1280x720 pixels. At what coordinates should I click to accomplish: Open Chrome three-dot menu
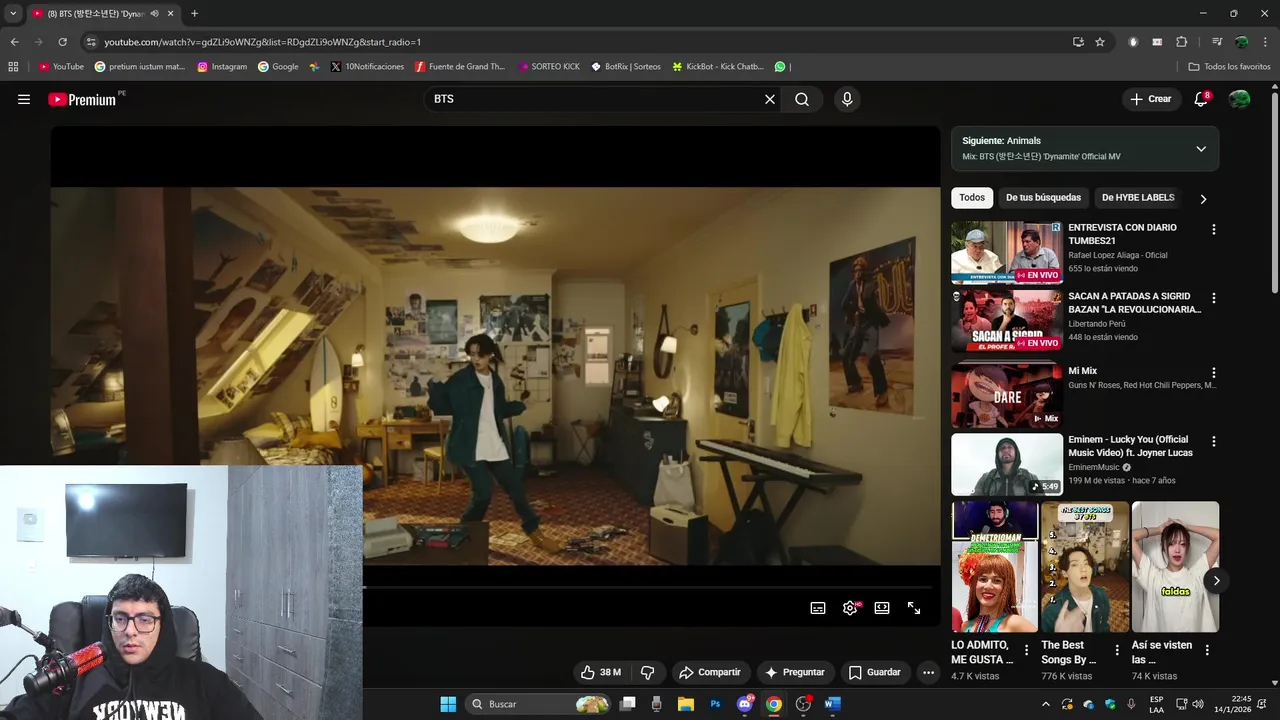[1266, 42]
